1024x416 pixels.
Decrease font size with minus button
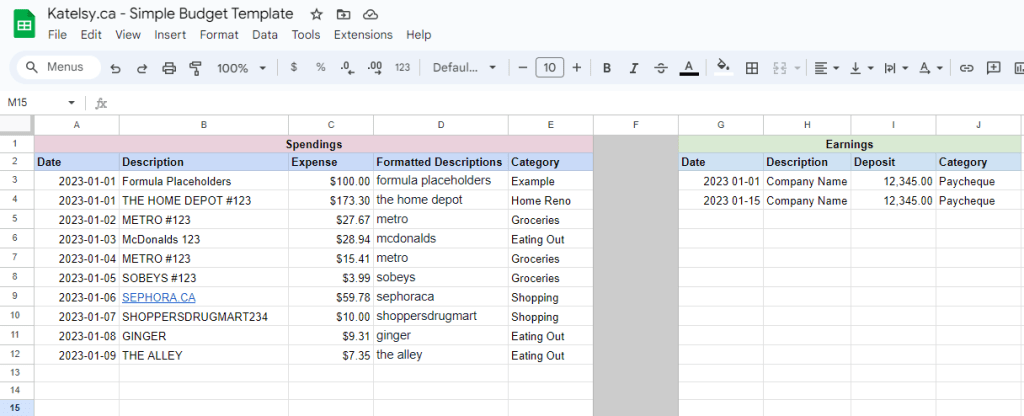point(522,67)
